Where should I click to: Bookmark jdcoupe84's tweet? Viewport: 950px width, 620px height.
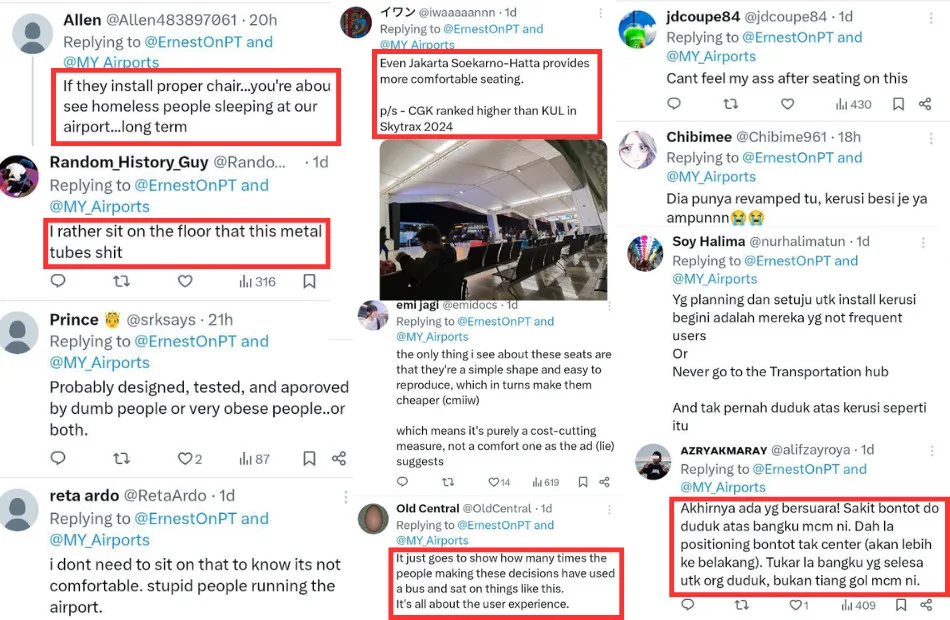tap(898, 104)
